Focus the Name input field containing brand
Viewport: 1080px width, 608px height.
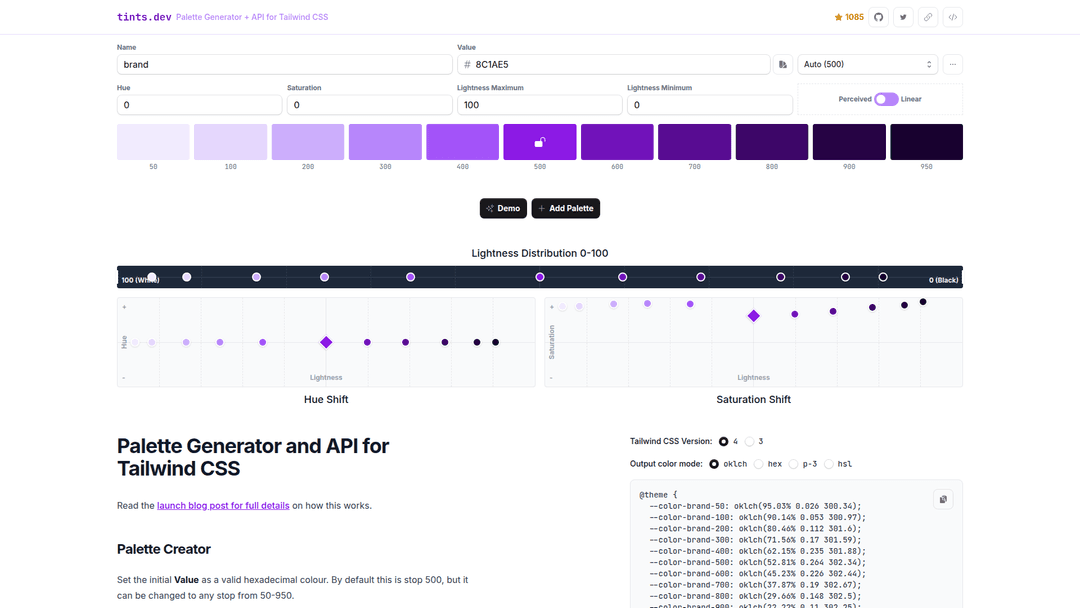pyautogui.click(x=284, y=64)
